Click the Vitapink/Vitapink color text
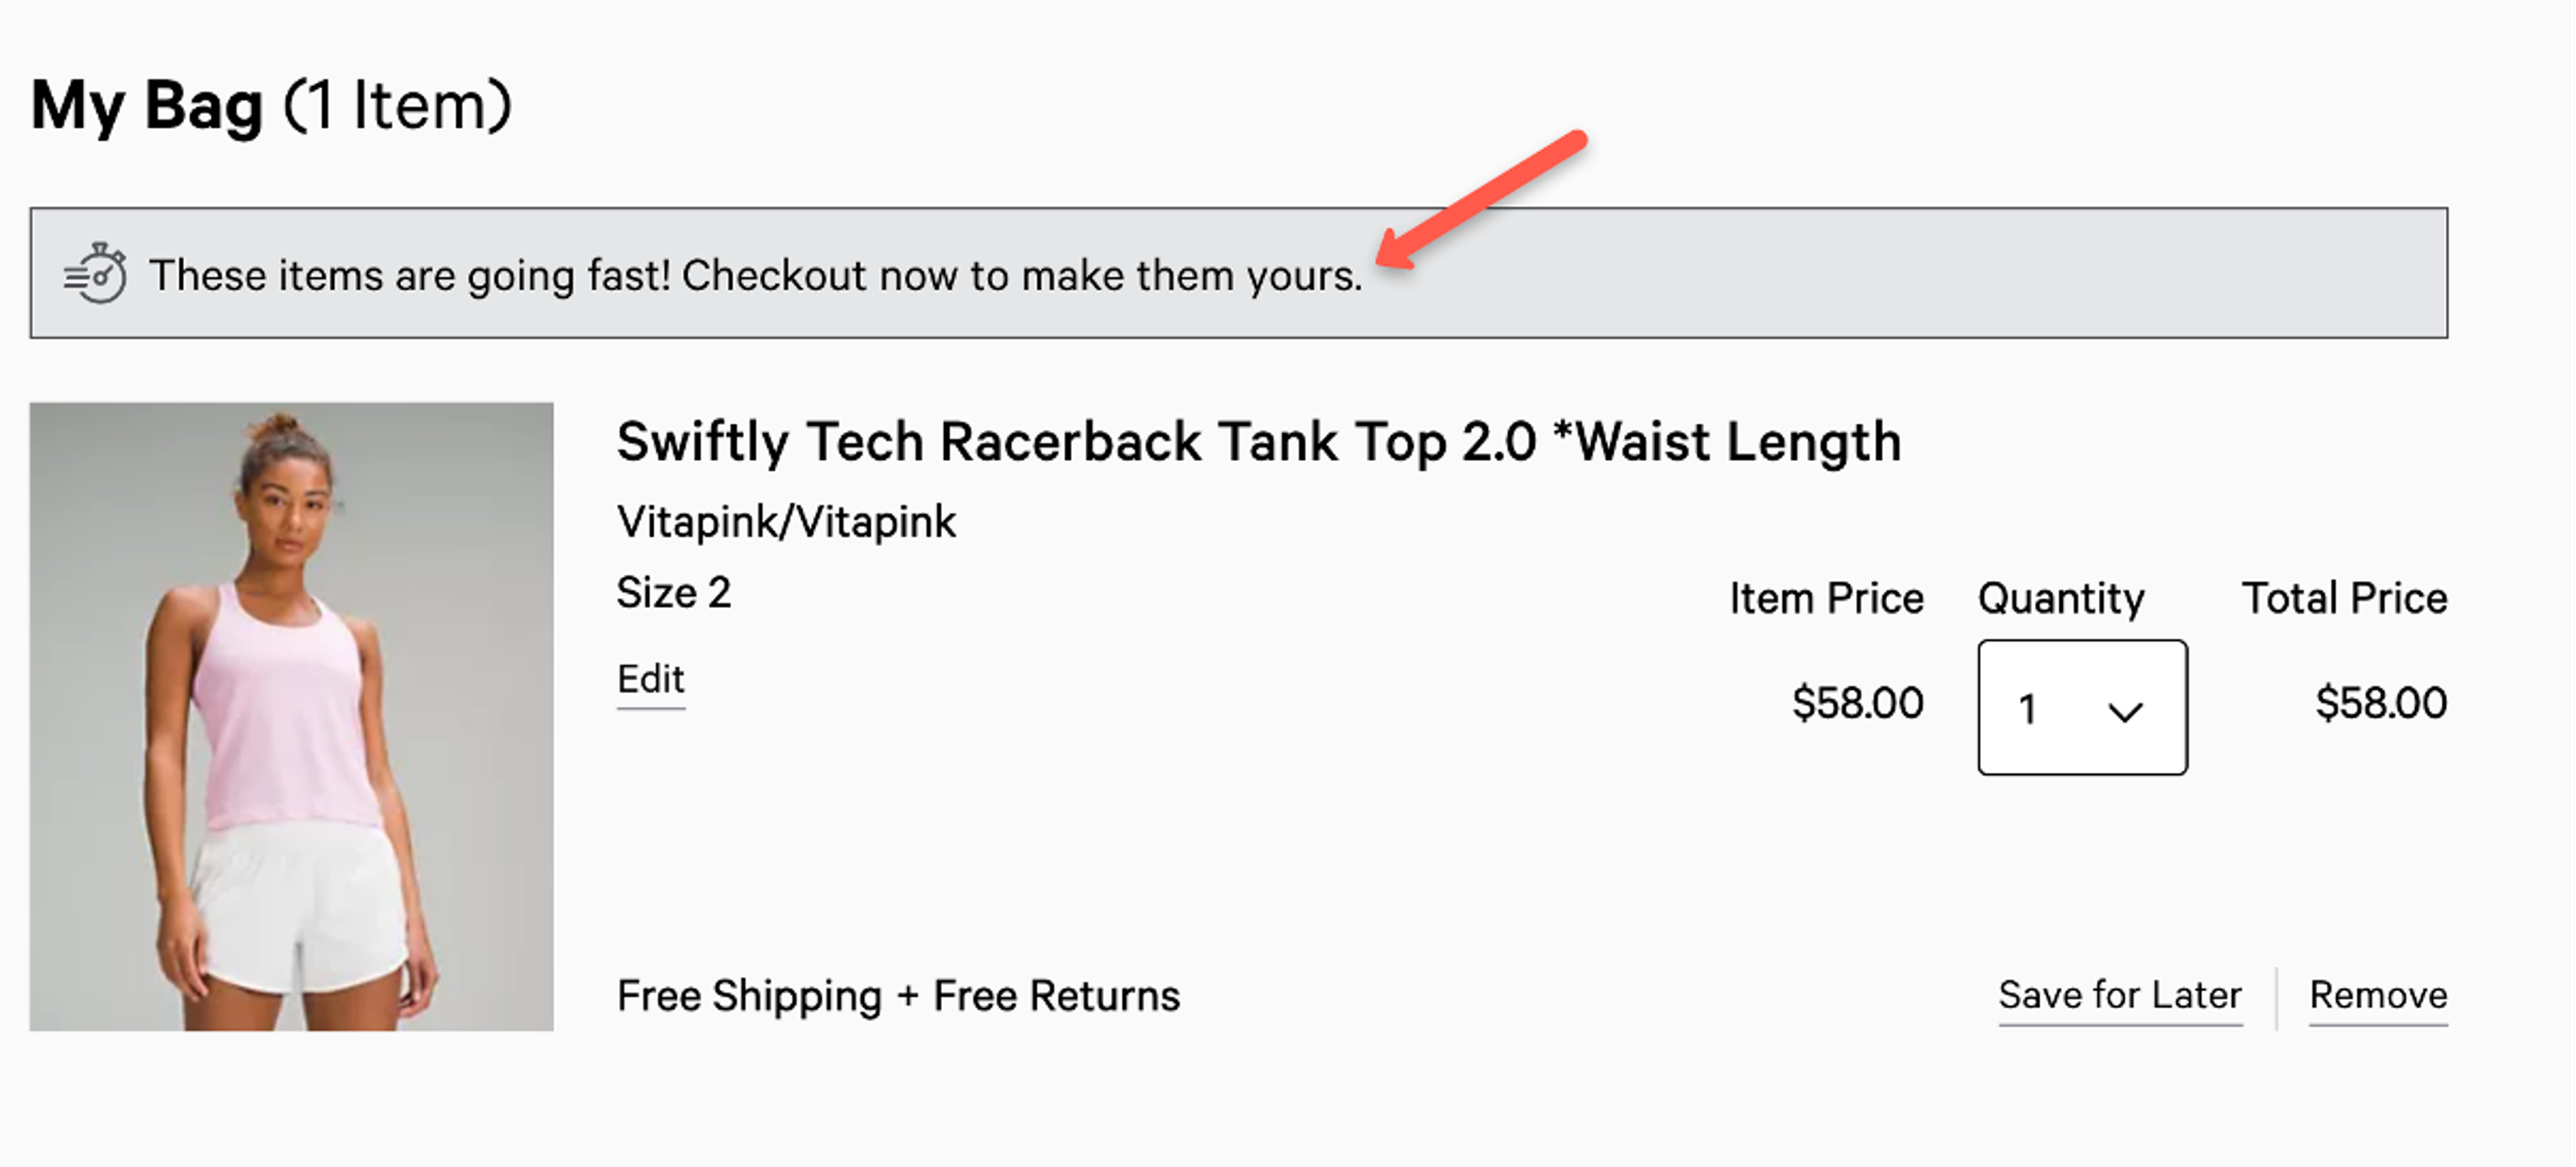Viewport: 2576px width, 1167px height. pyautogui.click(x=786, y=521)
